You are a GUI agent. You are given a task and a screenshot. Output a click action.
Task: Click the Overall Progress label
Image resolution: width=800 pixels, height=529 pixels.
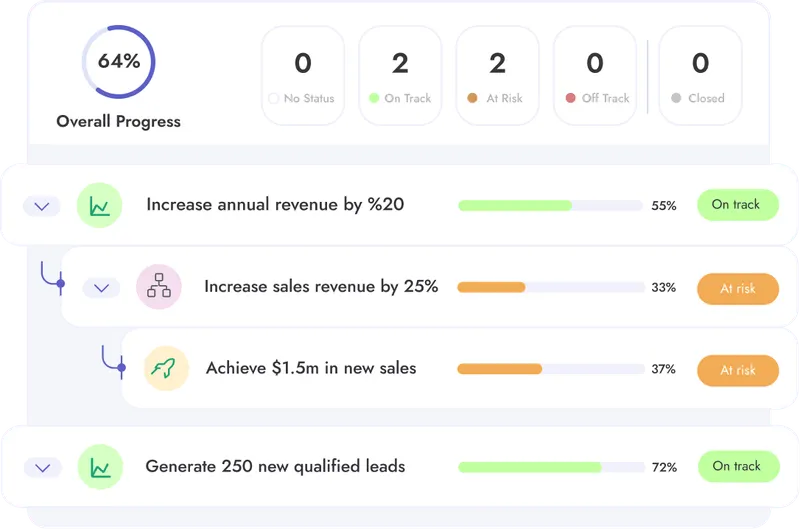coord(118,121)
